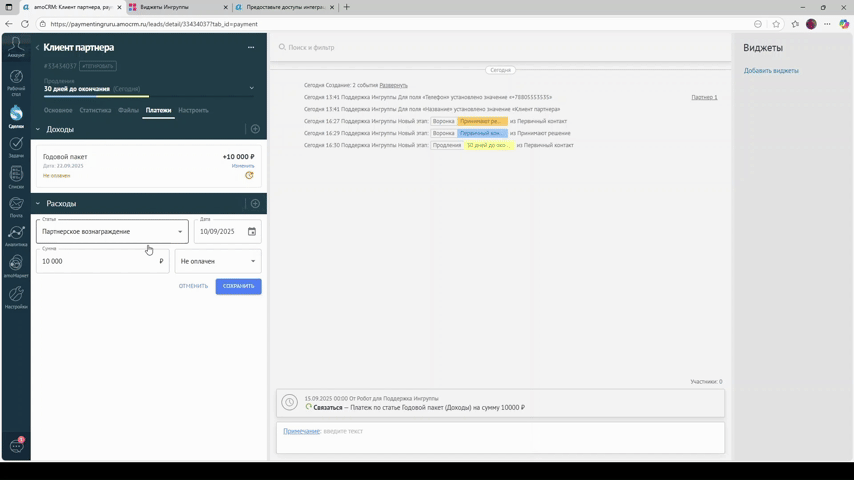Viewport: 854px width, 480px height.
Task: Expand collapsed events via Развернуть
Action: (393, 86)
